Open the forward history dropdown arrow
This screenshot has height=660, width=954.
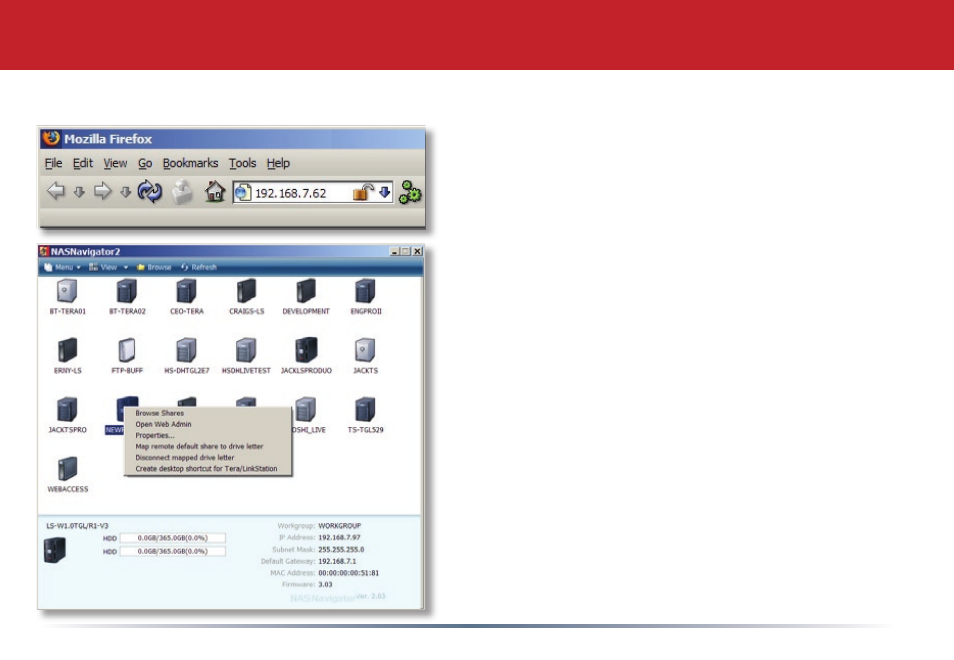pos(125,193)
